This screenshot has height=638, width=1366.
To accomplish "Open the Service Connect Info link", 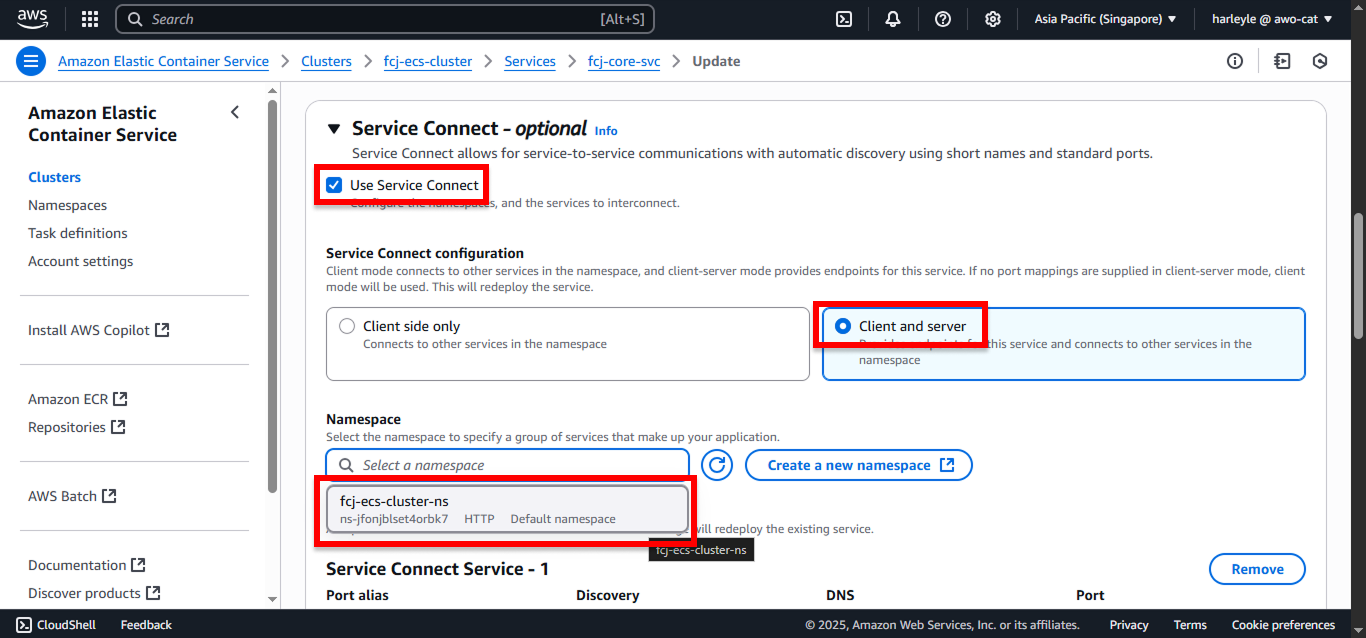I will pos(606,131).
